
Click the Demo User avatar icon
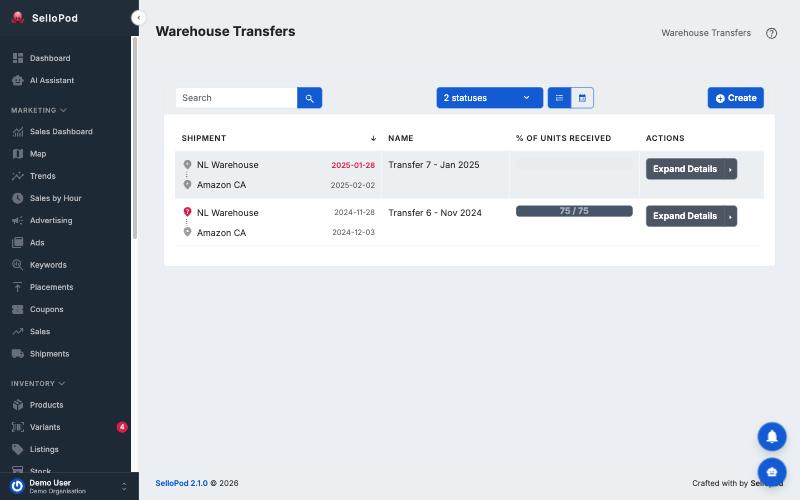(x=17, y=486)
